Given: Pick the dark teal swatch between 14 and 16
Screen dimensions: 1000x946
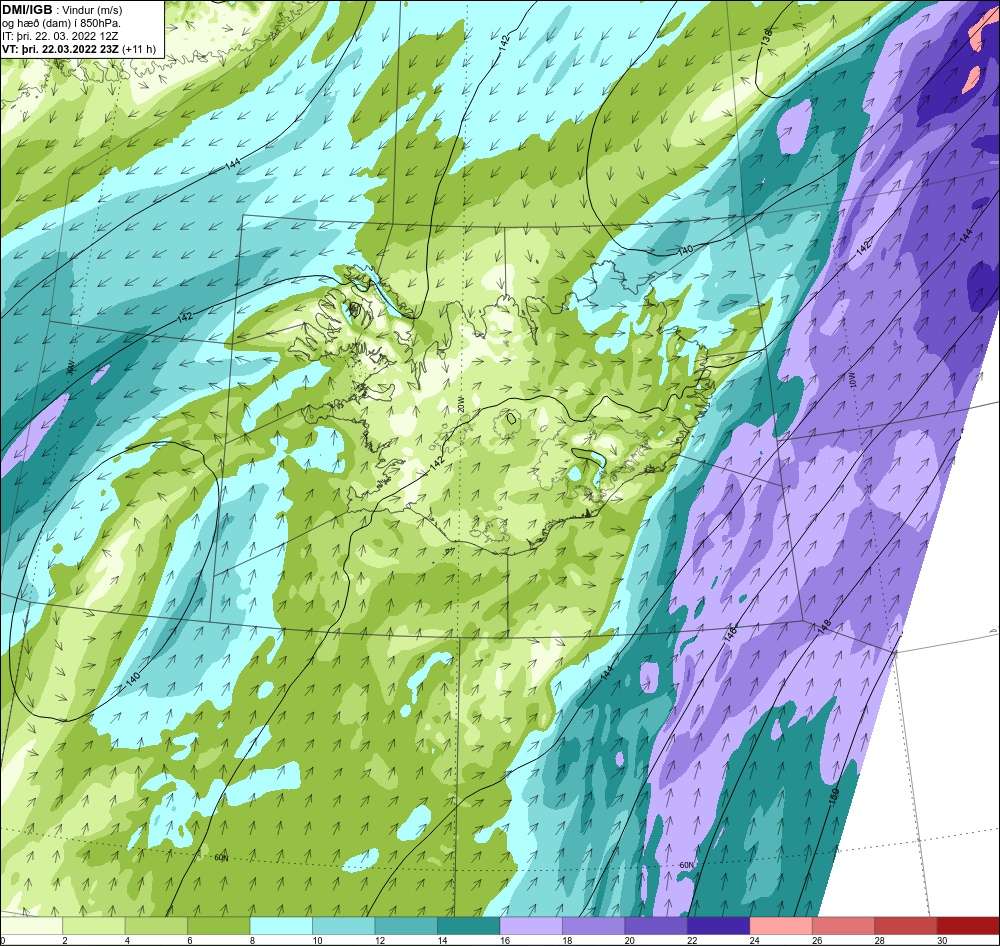Looking at the screenshot, I should (469, 926).
